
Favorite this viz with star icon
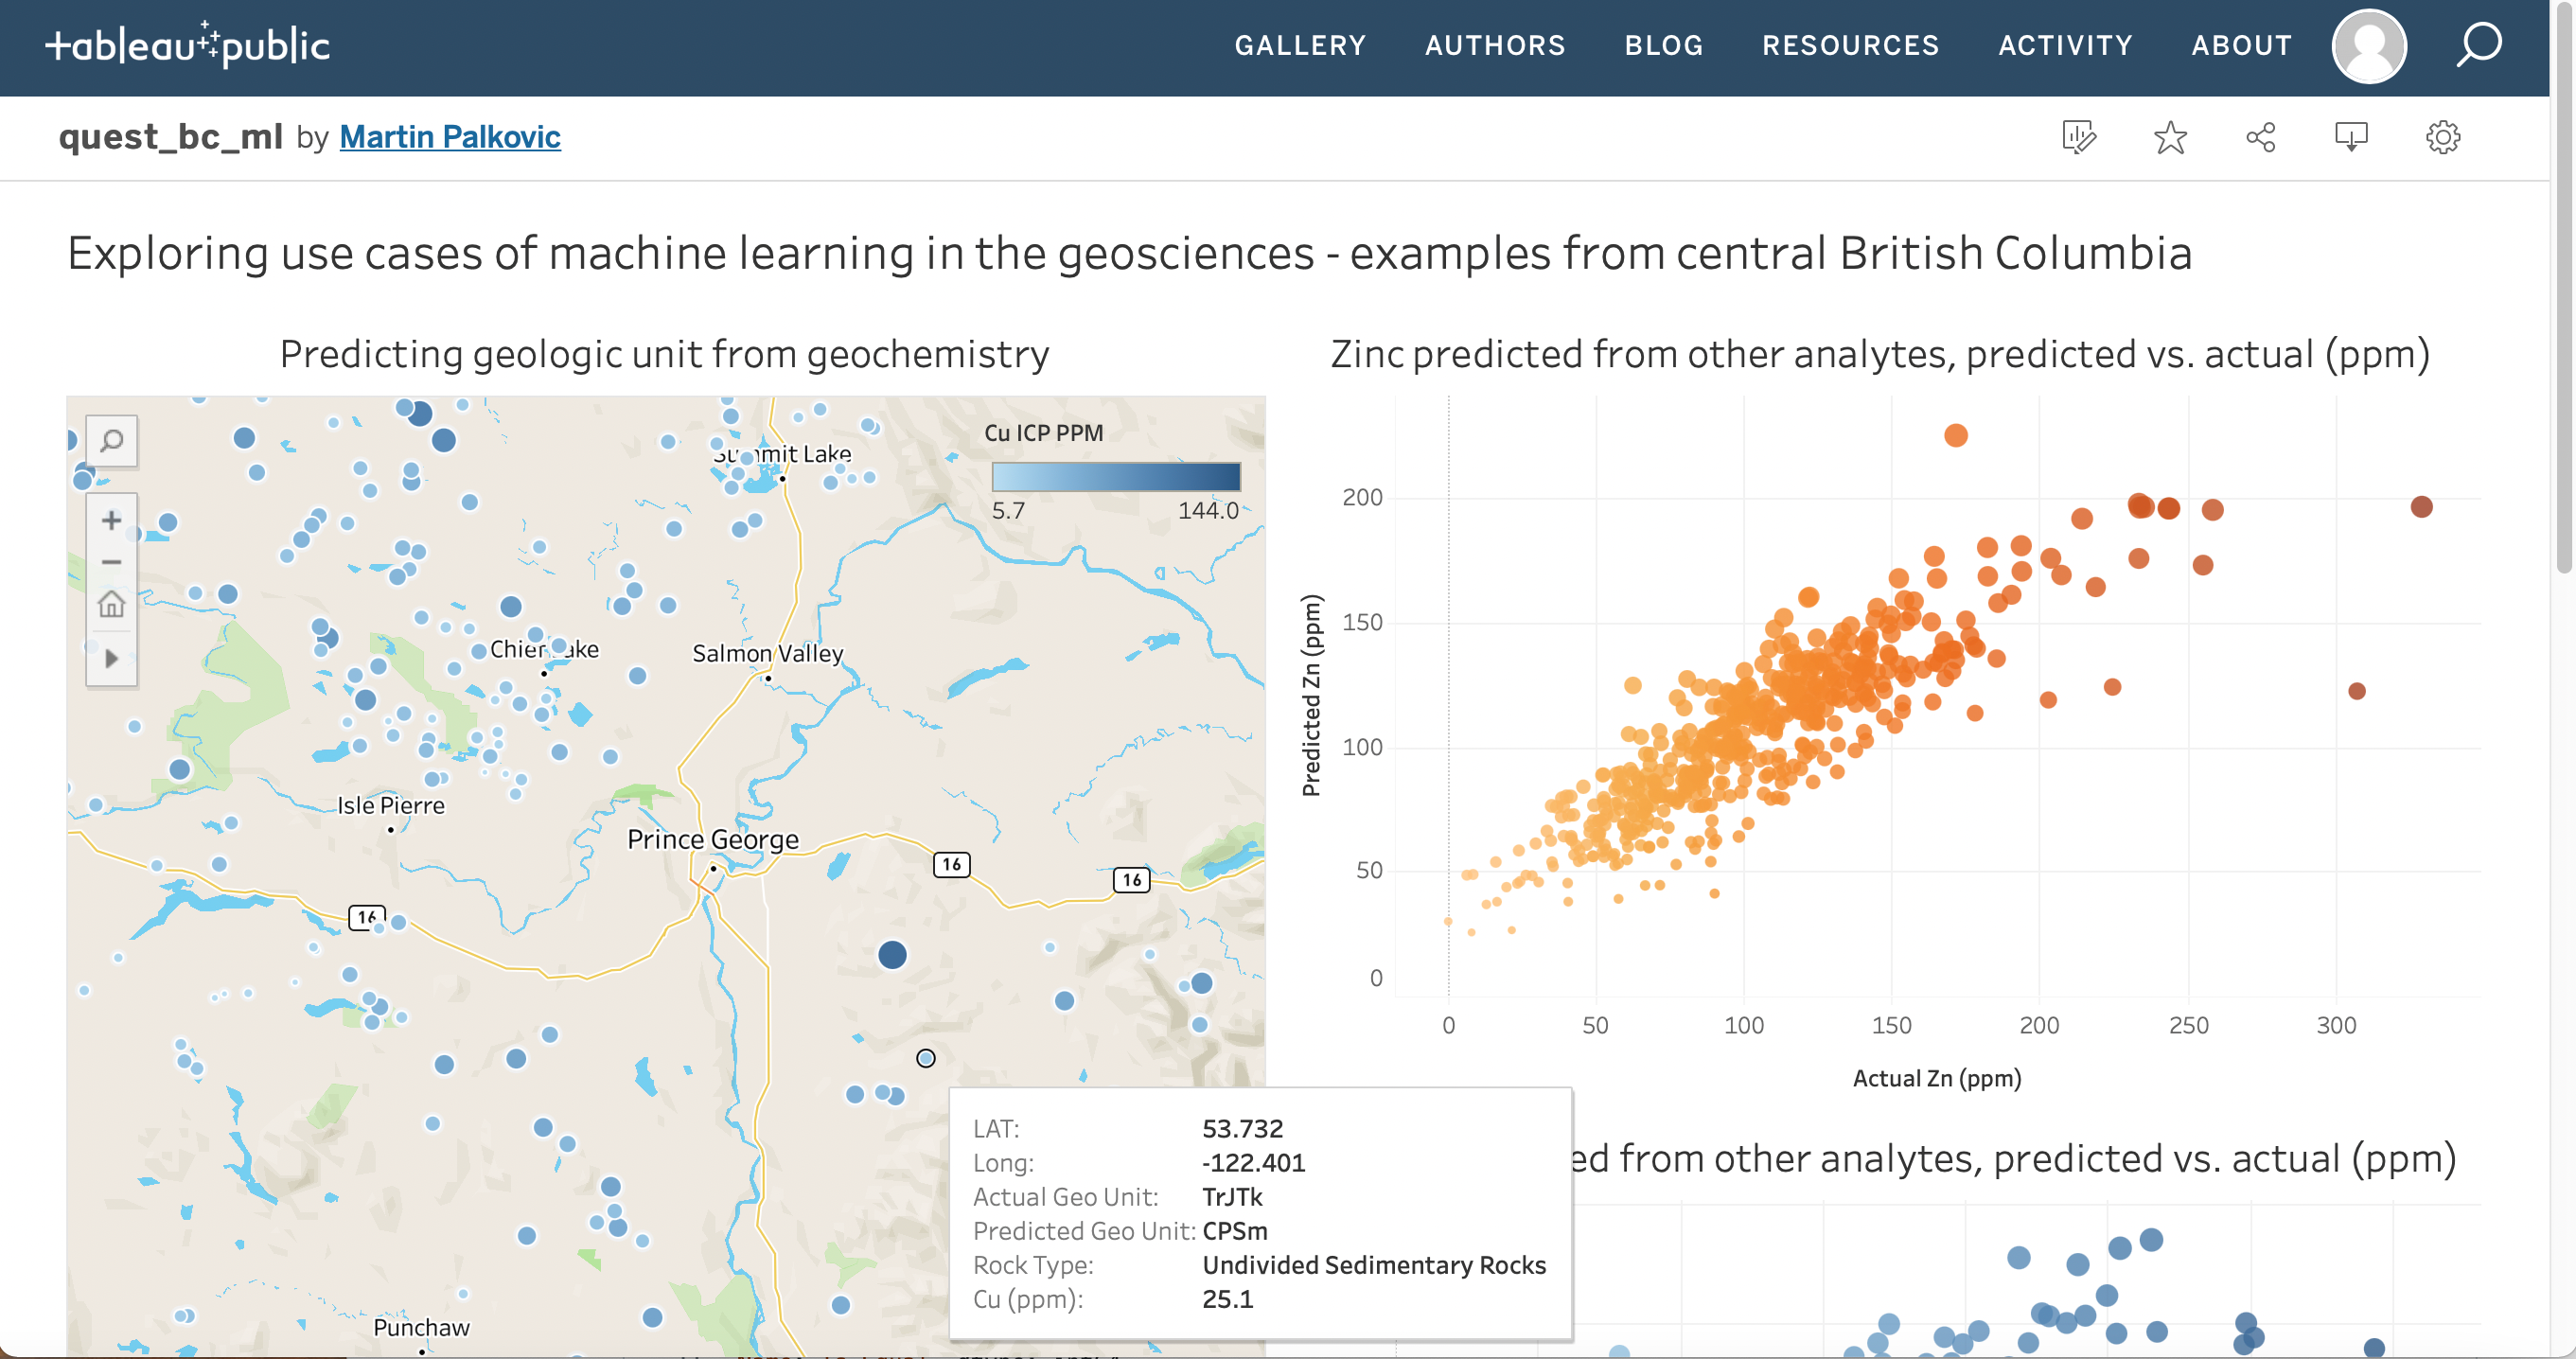click(2169, 137)
